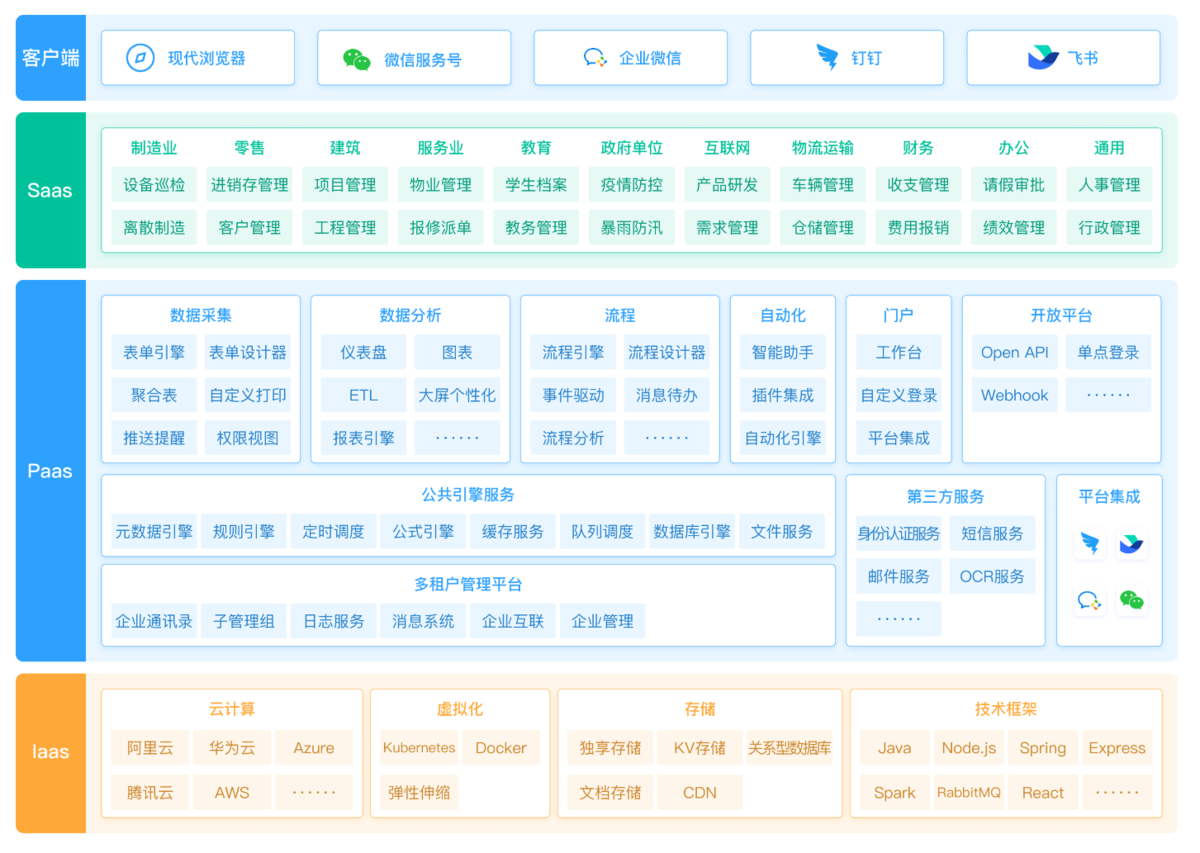Click the 飞书 logo in the 客户端 row

pyautogui.click(x=1043, y=58)
